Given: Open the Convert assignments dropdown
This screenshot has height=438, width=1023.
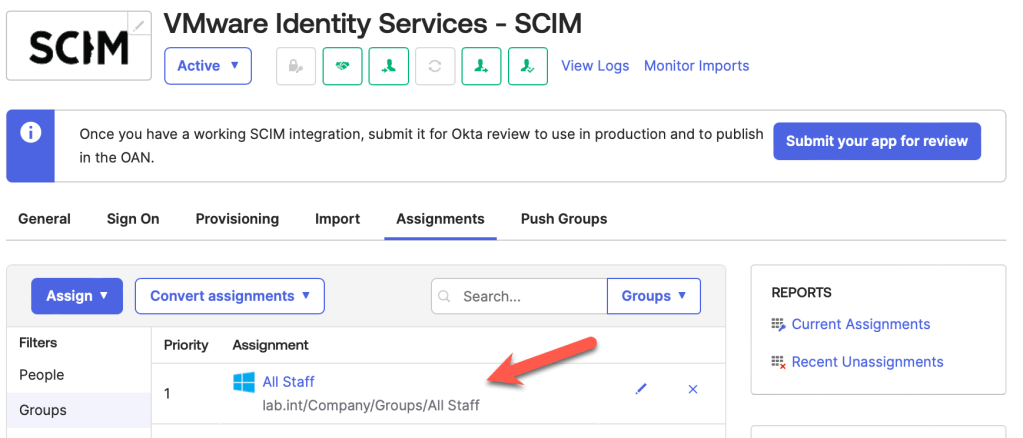Looking at the screenshot, I should click(230, 296).
